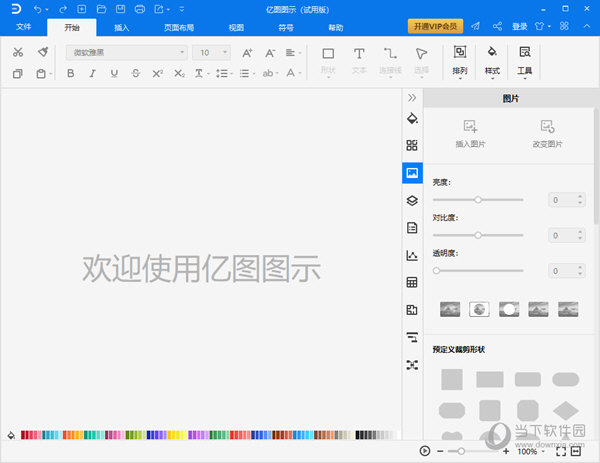Open the 样式 Style menu
The width and height of the screenshot is (600, 463).
point(492,62)
